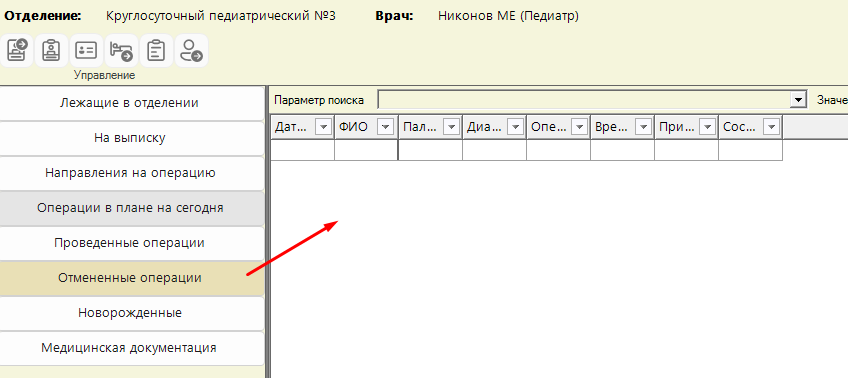Click the hospital bed transfer icon

(x=121, y=50)
